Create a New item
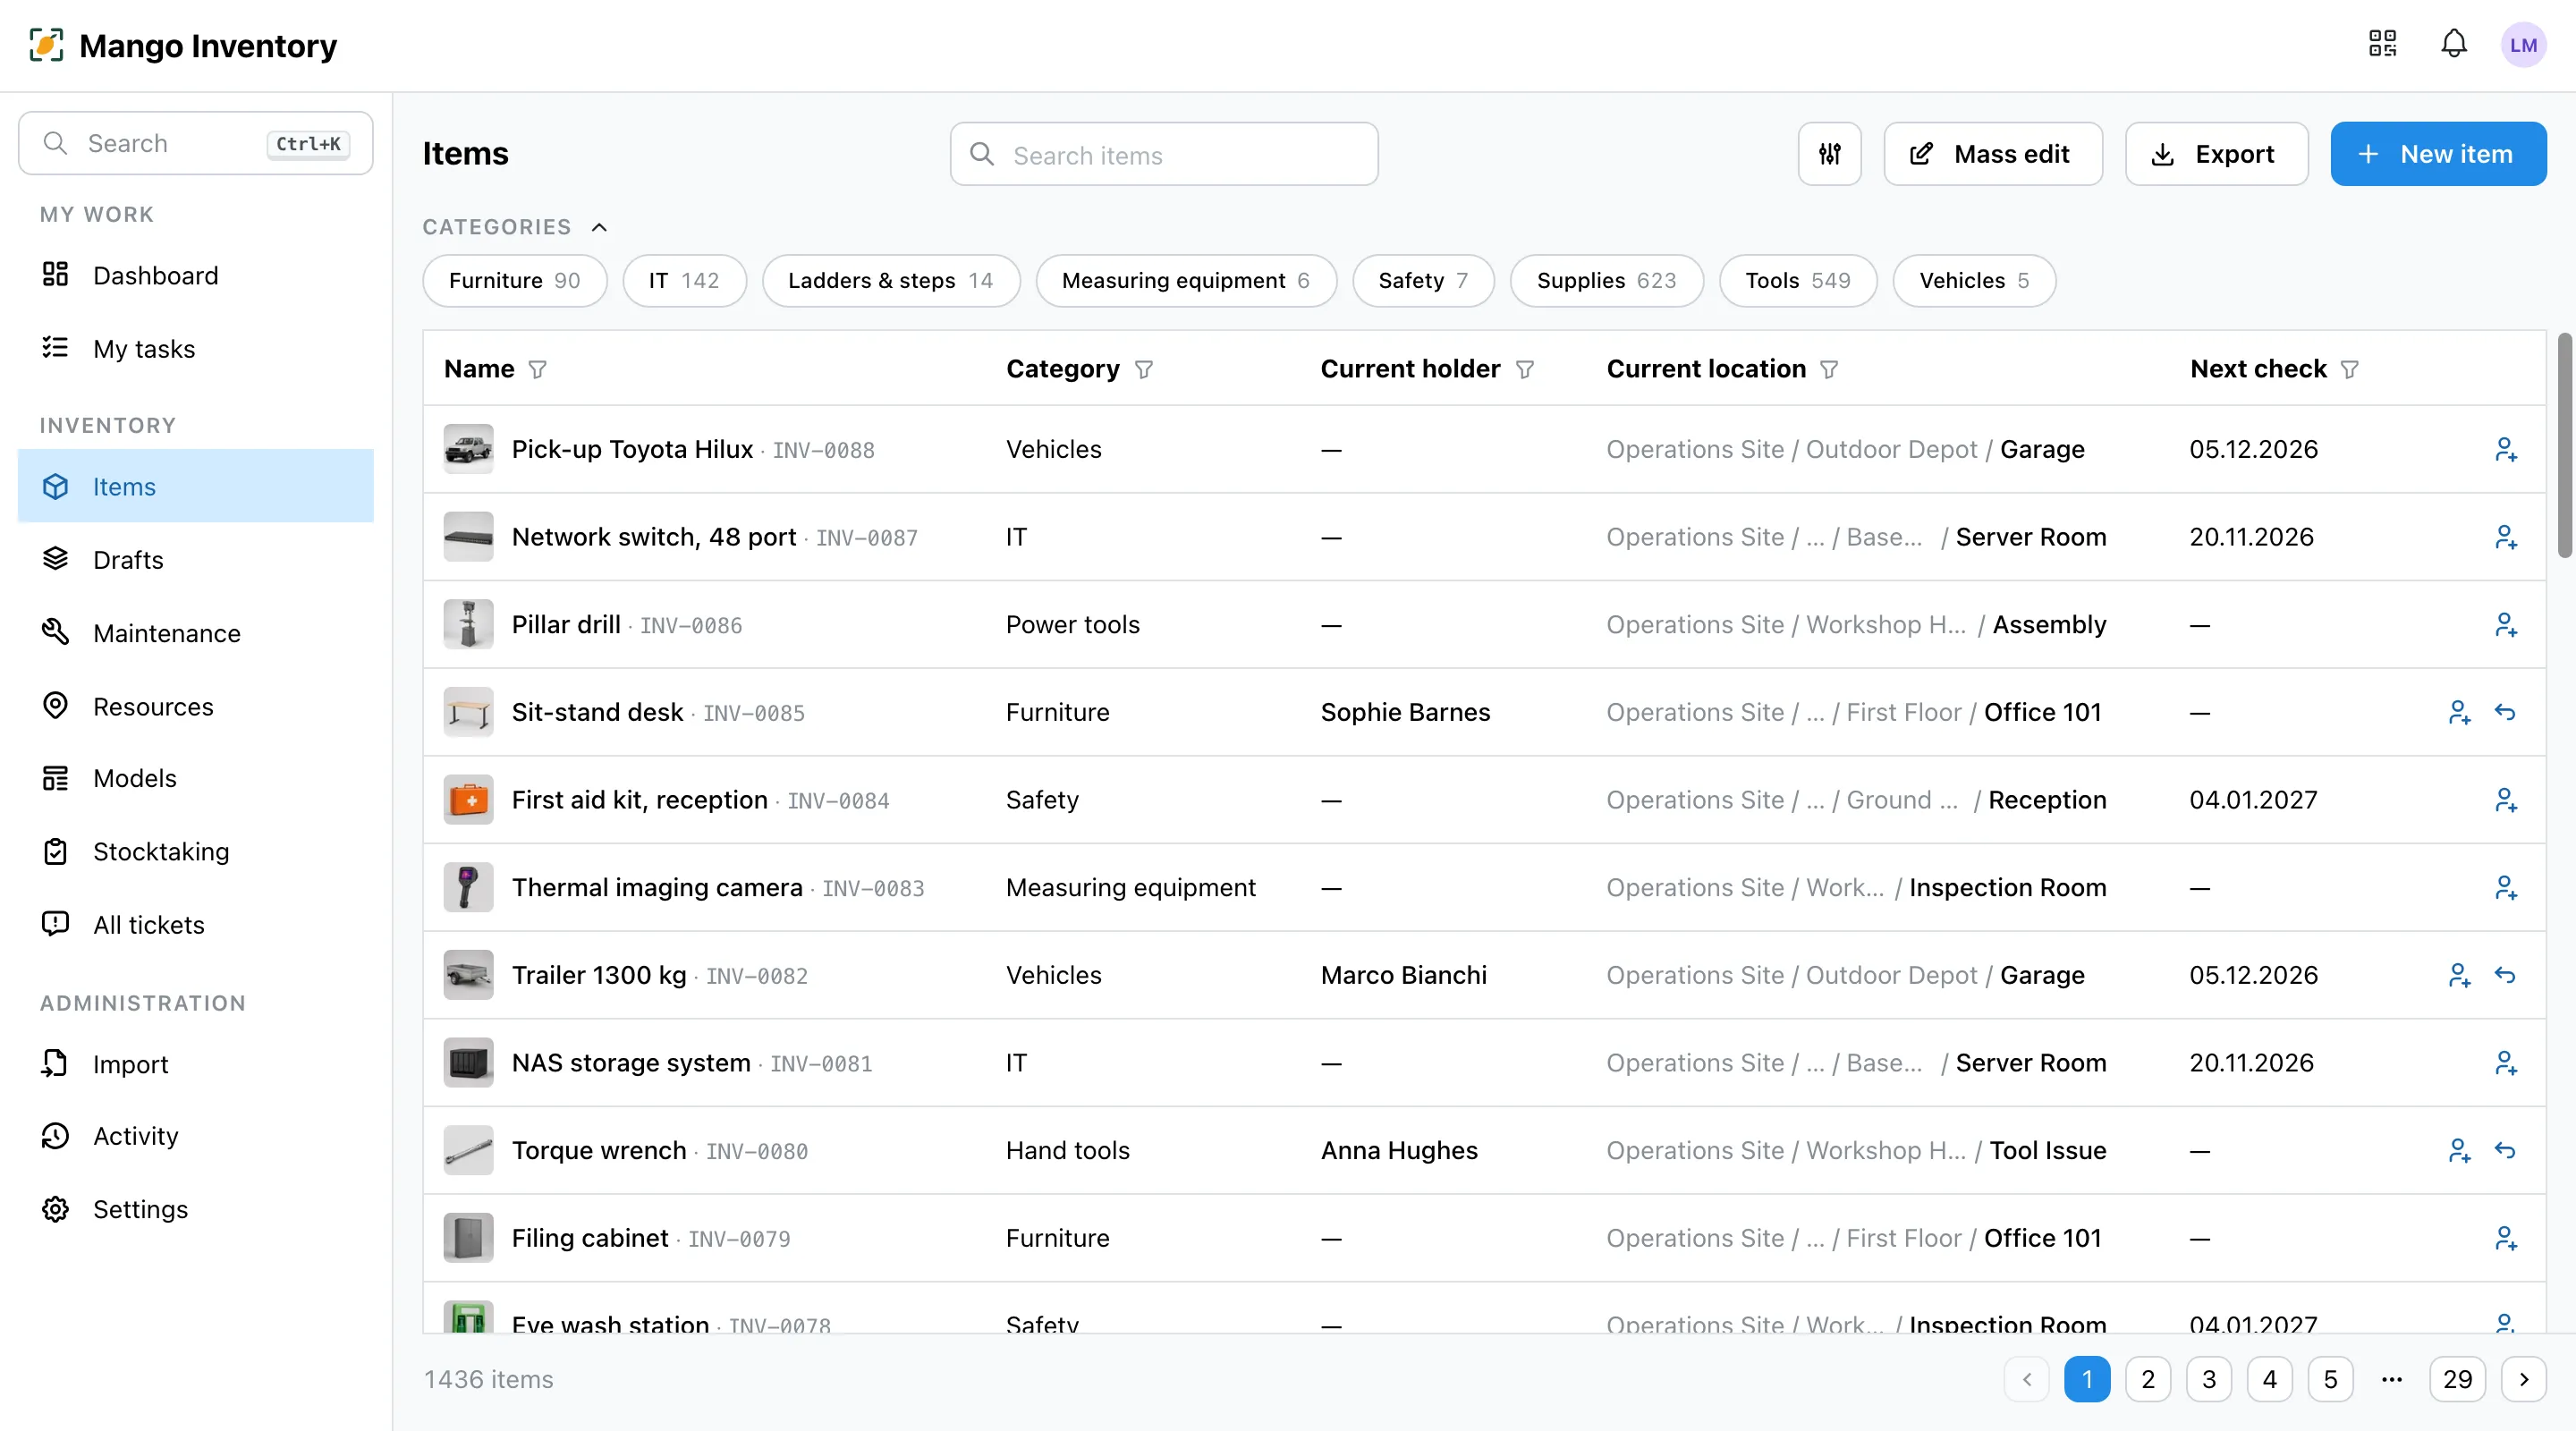Image resolution: width=2576 pixels, height=1431 pixels. click(x=2438, y=154)
